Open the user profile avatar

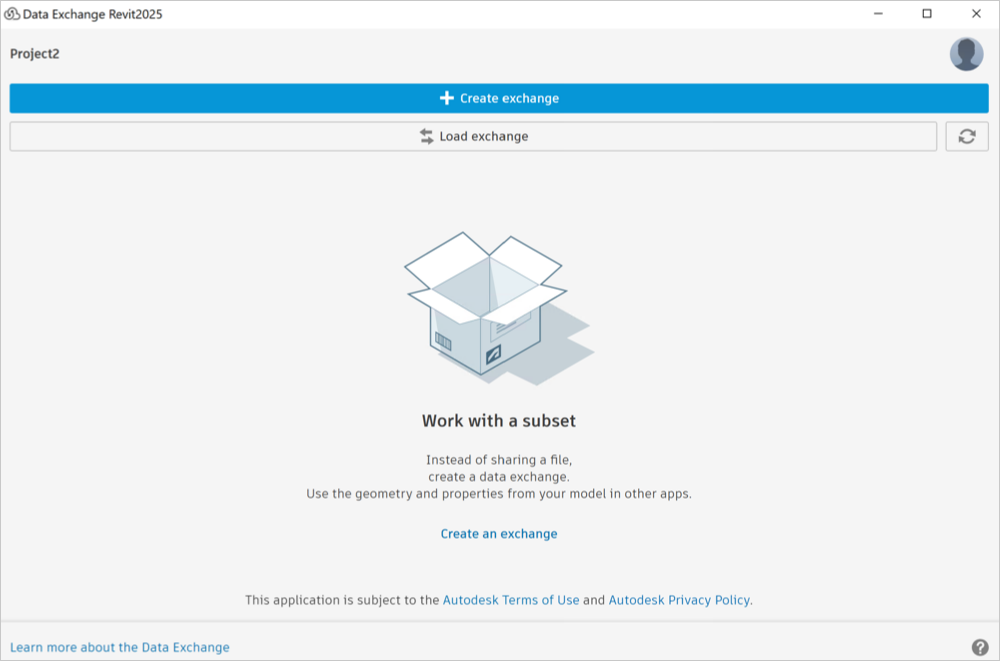pyautogui.click(x=966, y=54)
